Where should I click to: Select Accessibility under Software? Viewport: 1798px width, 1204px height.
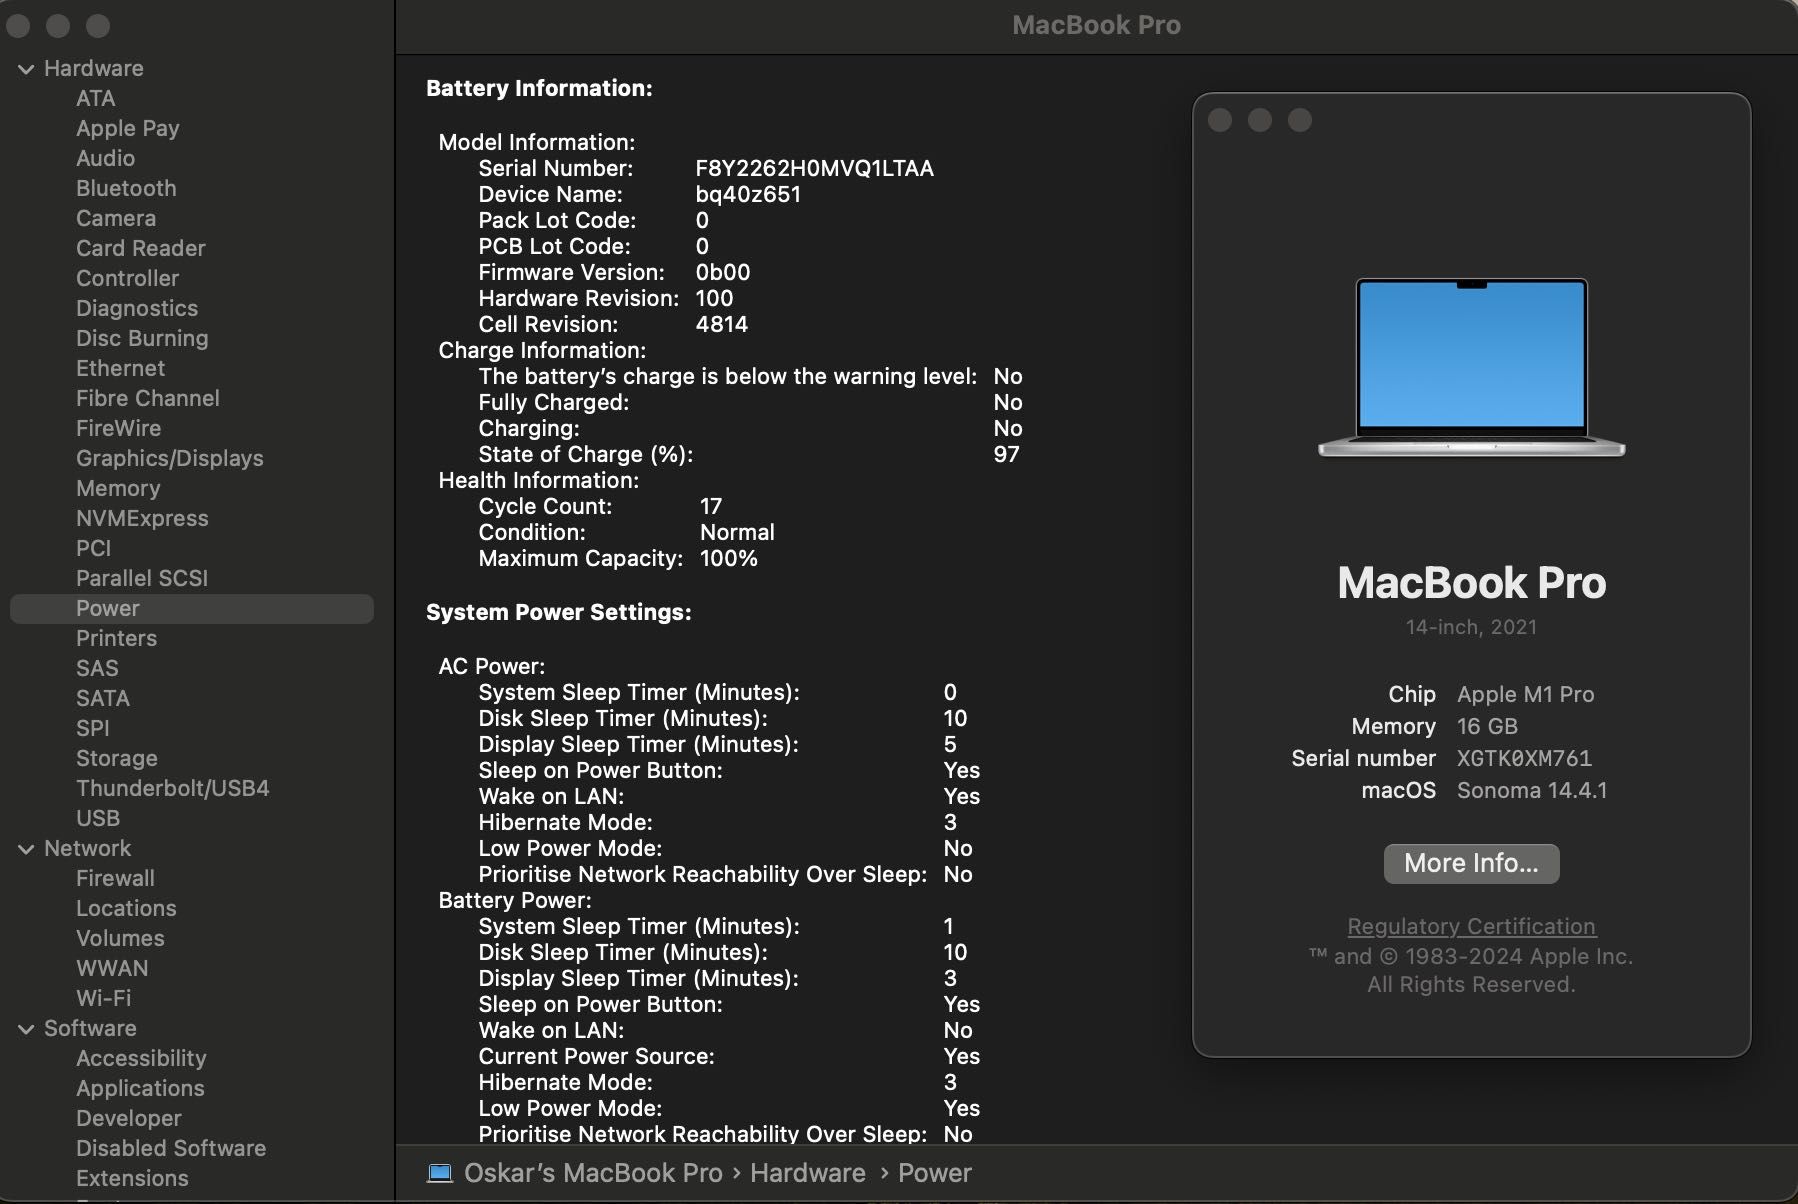tap(141, 1058)
